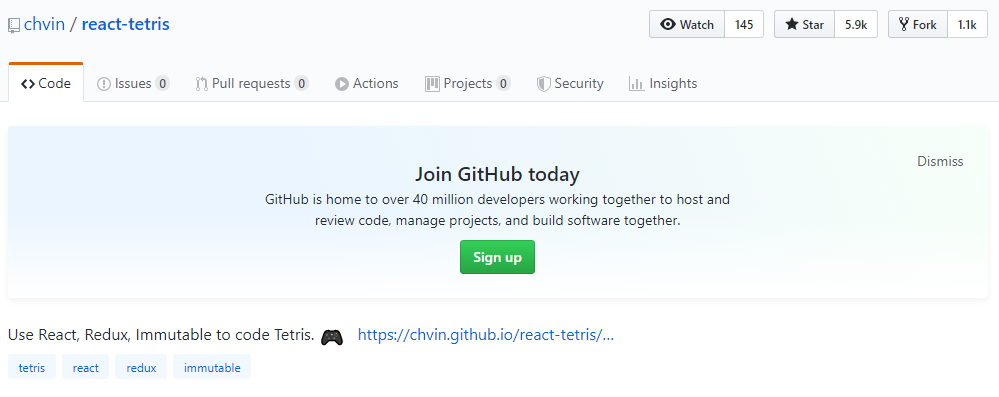Click the Insights bar graph icon
This screenshot has height=397, width=999.
pos(636,83)
